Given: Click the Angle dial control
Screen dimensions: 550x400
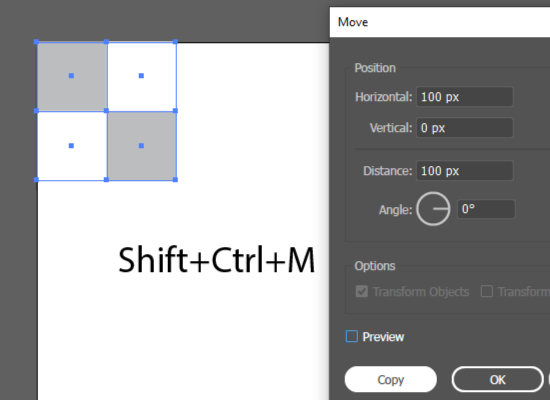Looking at the screenshot, I should coord(433,209).
